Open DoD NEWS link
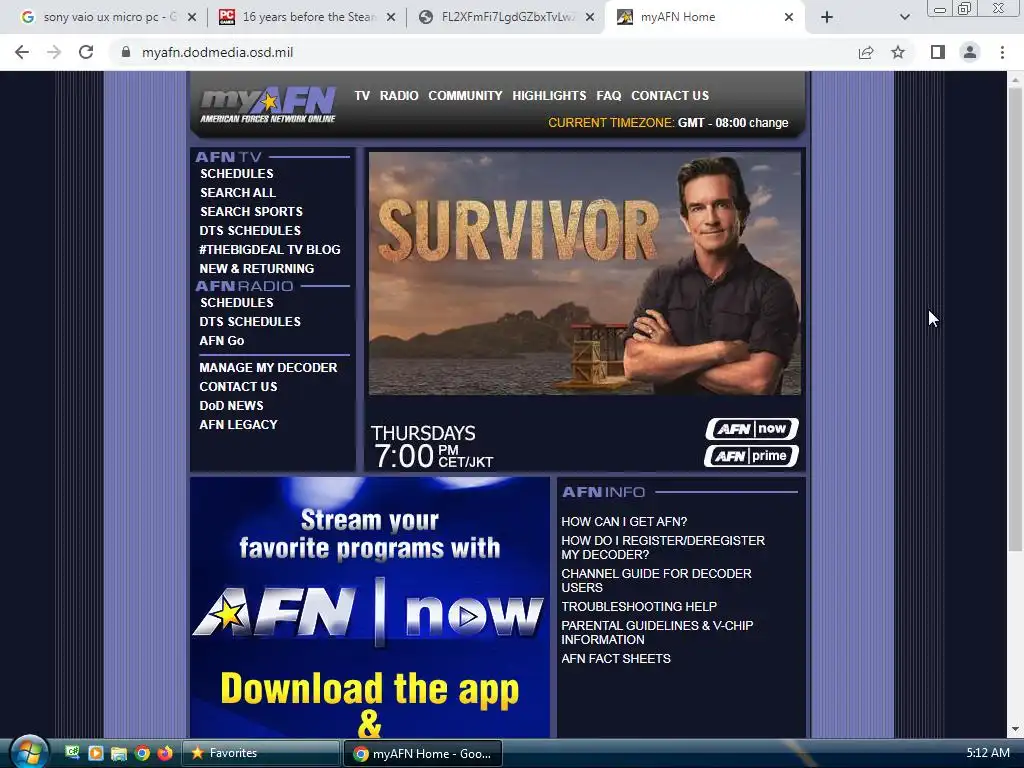Image resolution: width=1024 pixels, height=768 pixels. coord(231,406)
